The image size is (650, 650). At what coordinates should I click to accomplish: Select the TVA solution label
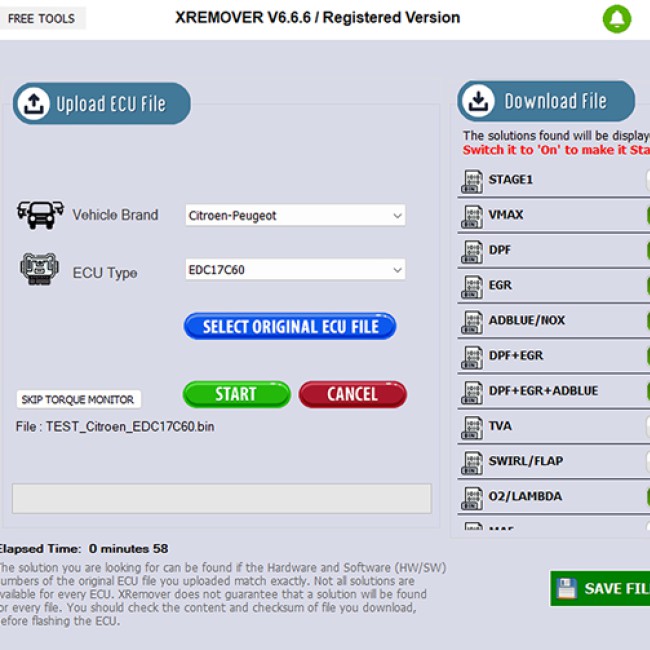(500, 426)
